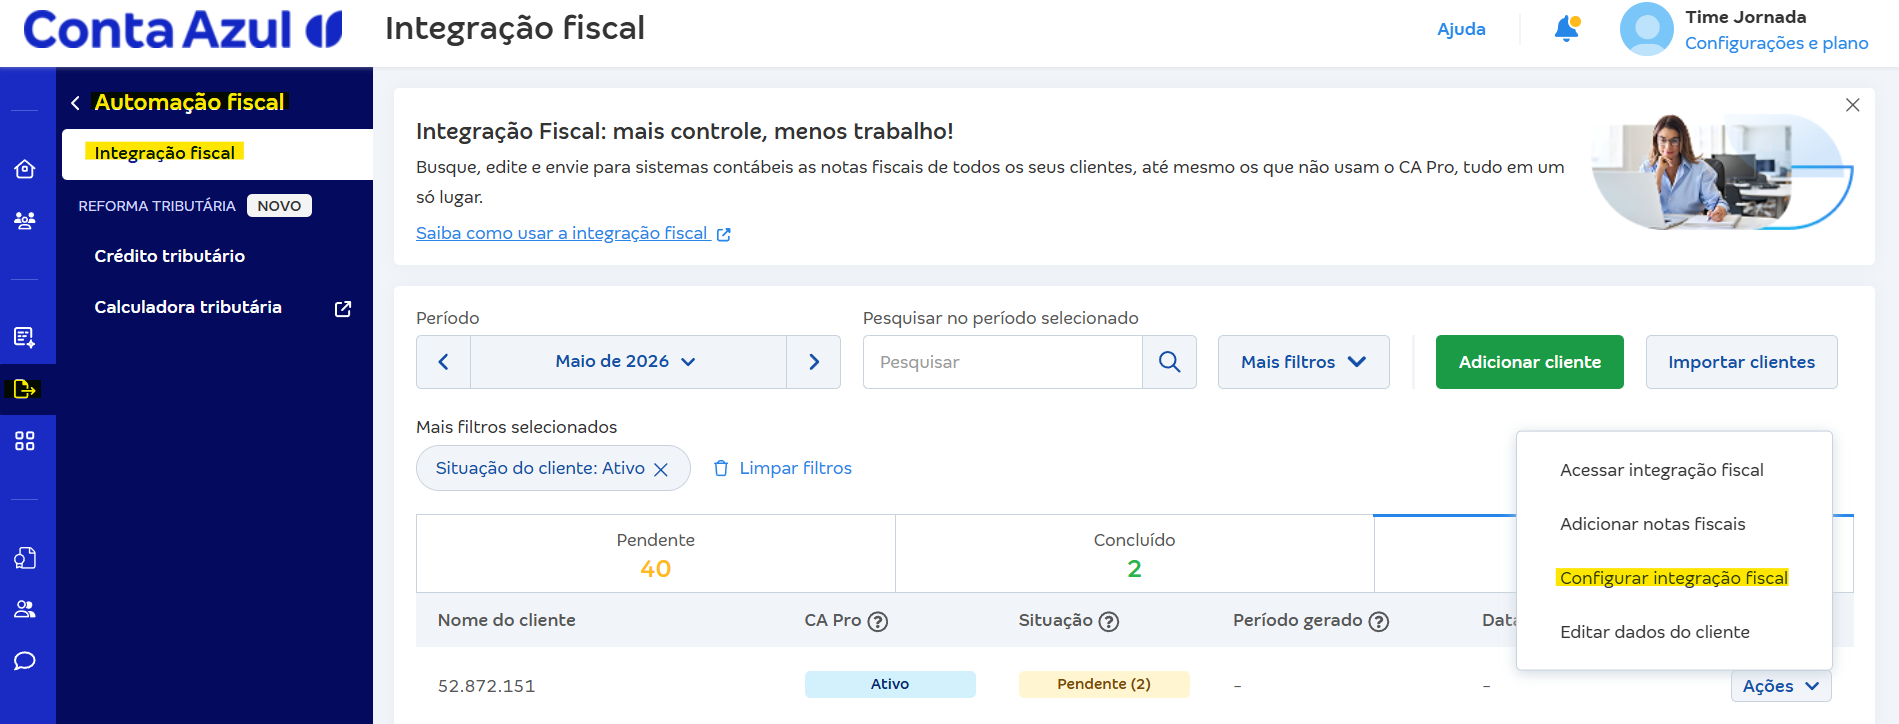The height and width of the screenshot is (724, 1899).
Task: Close the Integração Fiscal banner
Action: (1852, 105)
